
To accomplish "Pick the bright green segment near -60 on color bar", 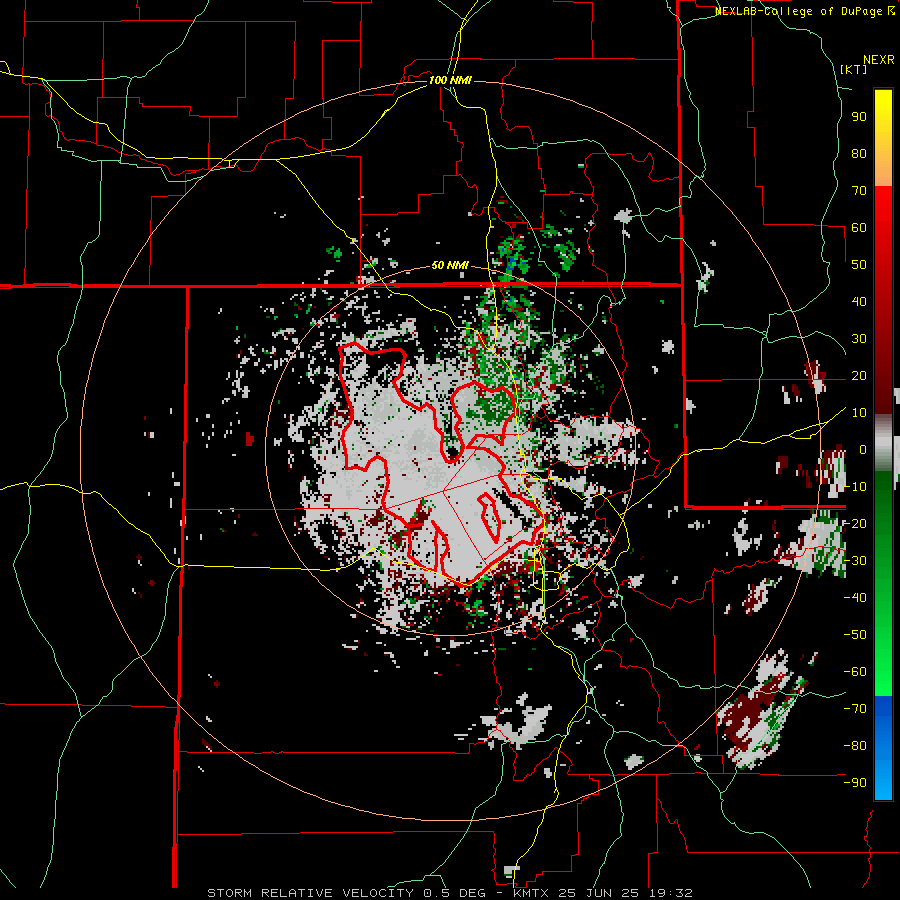I will 883,672.
